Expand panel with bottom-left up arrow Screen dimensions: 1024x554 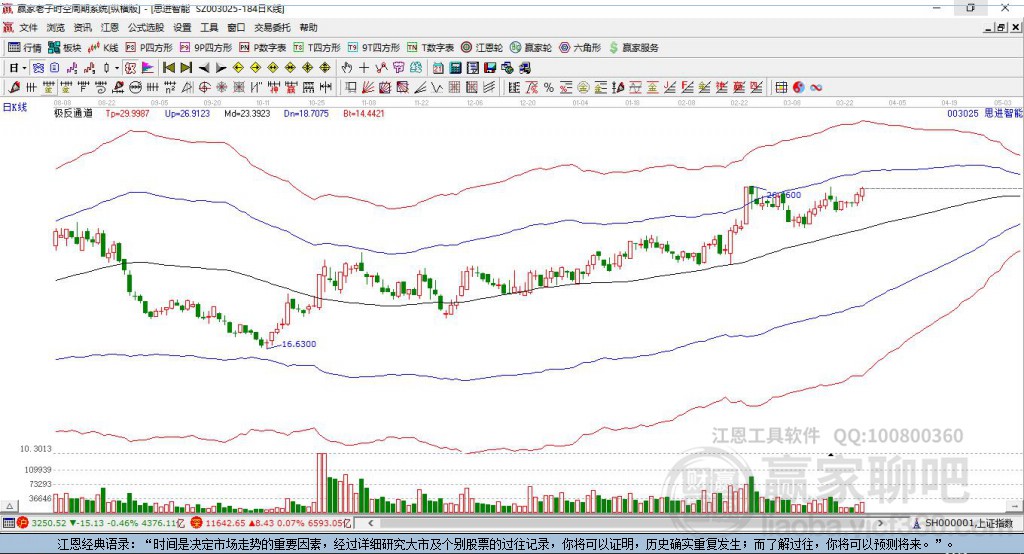click(x=9, y=506)
